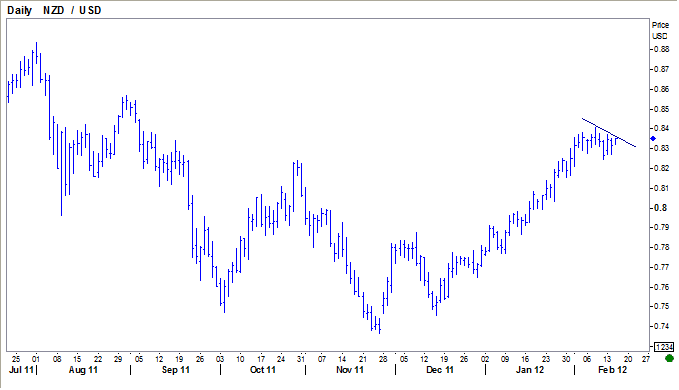Click the .1234 decimal precision box
Image resolution: width=679 pixels, height=390 pixels.
tap(664, 347)
